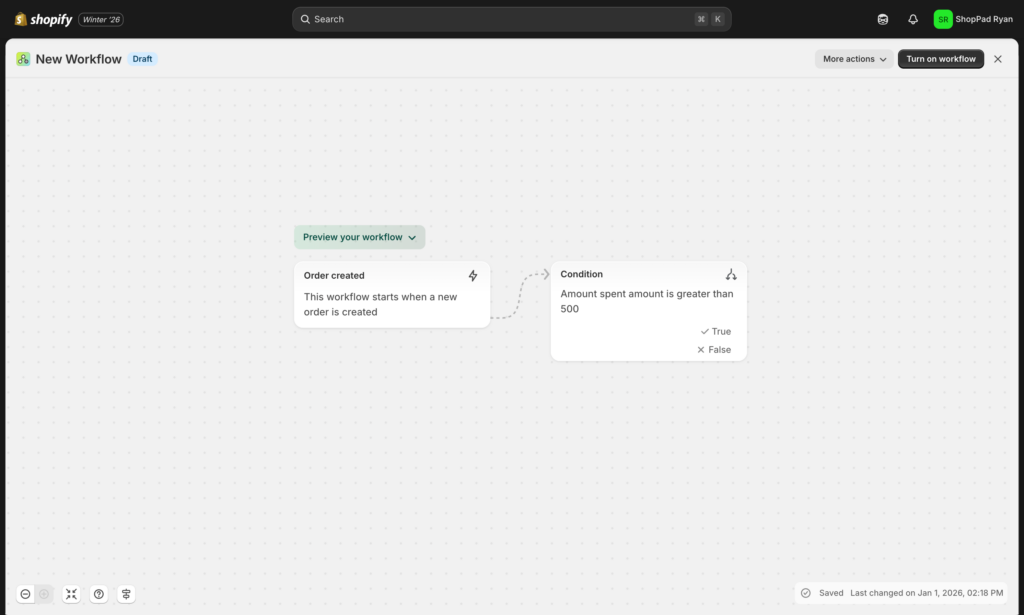Zoom out the workflow canvas
The height and width of the screenshot is (615, 1024).
click(x=27, y=593)
